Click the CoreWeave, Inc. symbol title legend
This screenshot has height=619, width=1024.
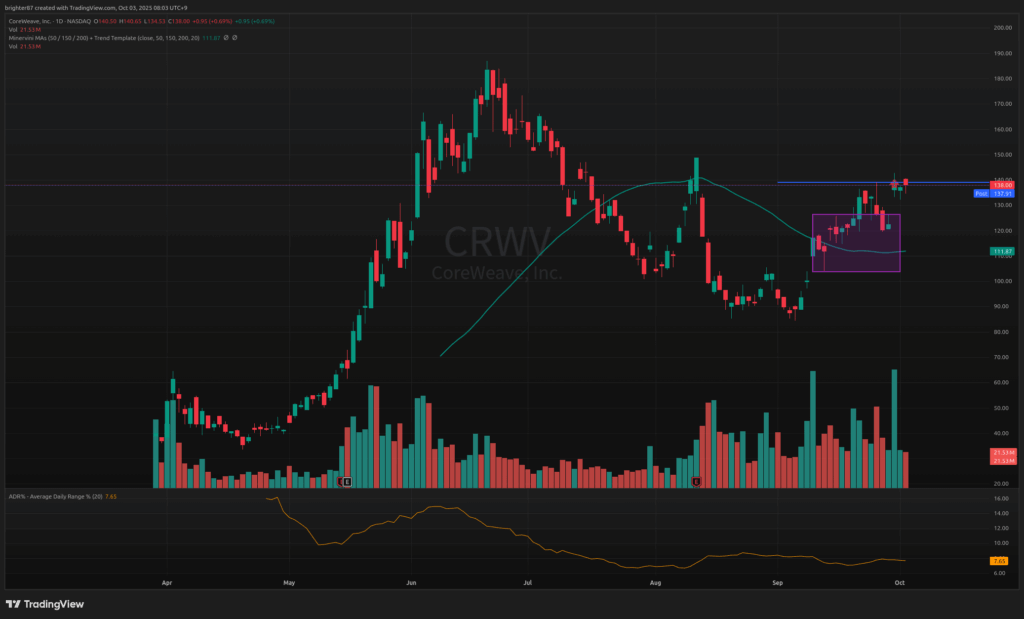40,21
